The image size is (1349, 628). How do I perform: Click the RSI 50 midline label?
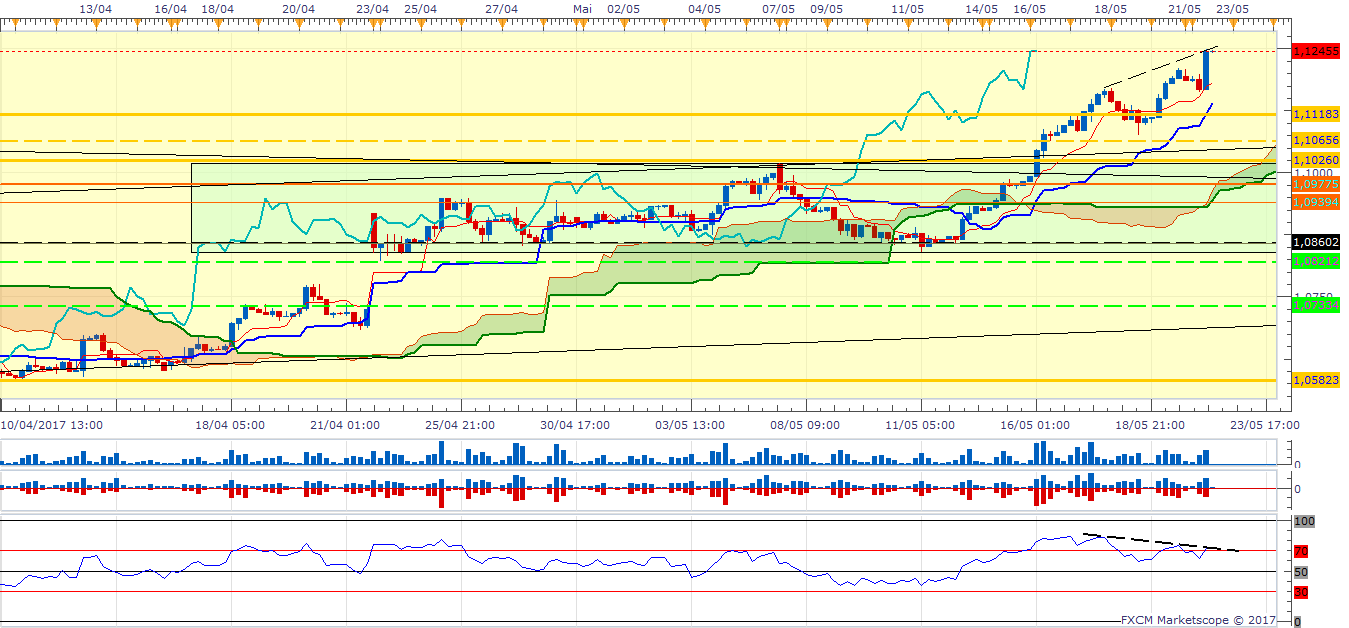click(1301, 572)
